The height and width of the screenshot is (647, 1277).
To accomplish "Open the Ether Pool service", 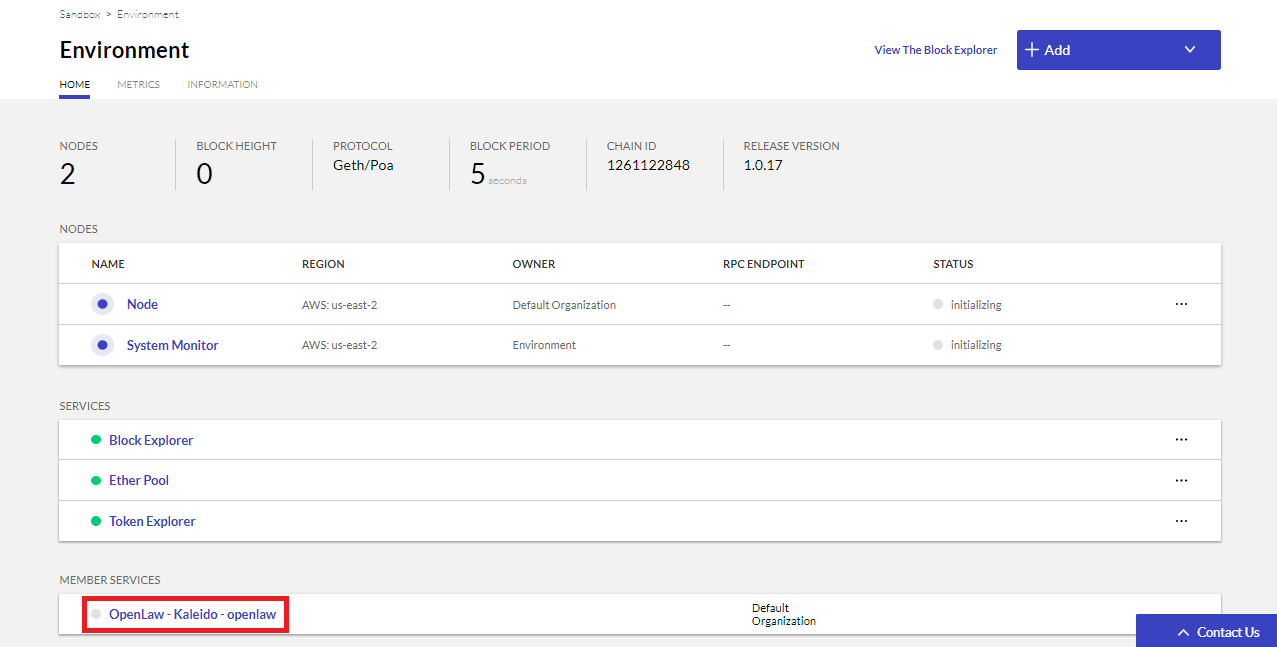I will (x=139, y=480).
